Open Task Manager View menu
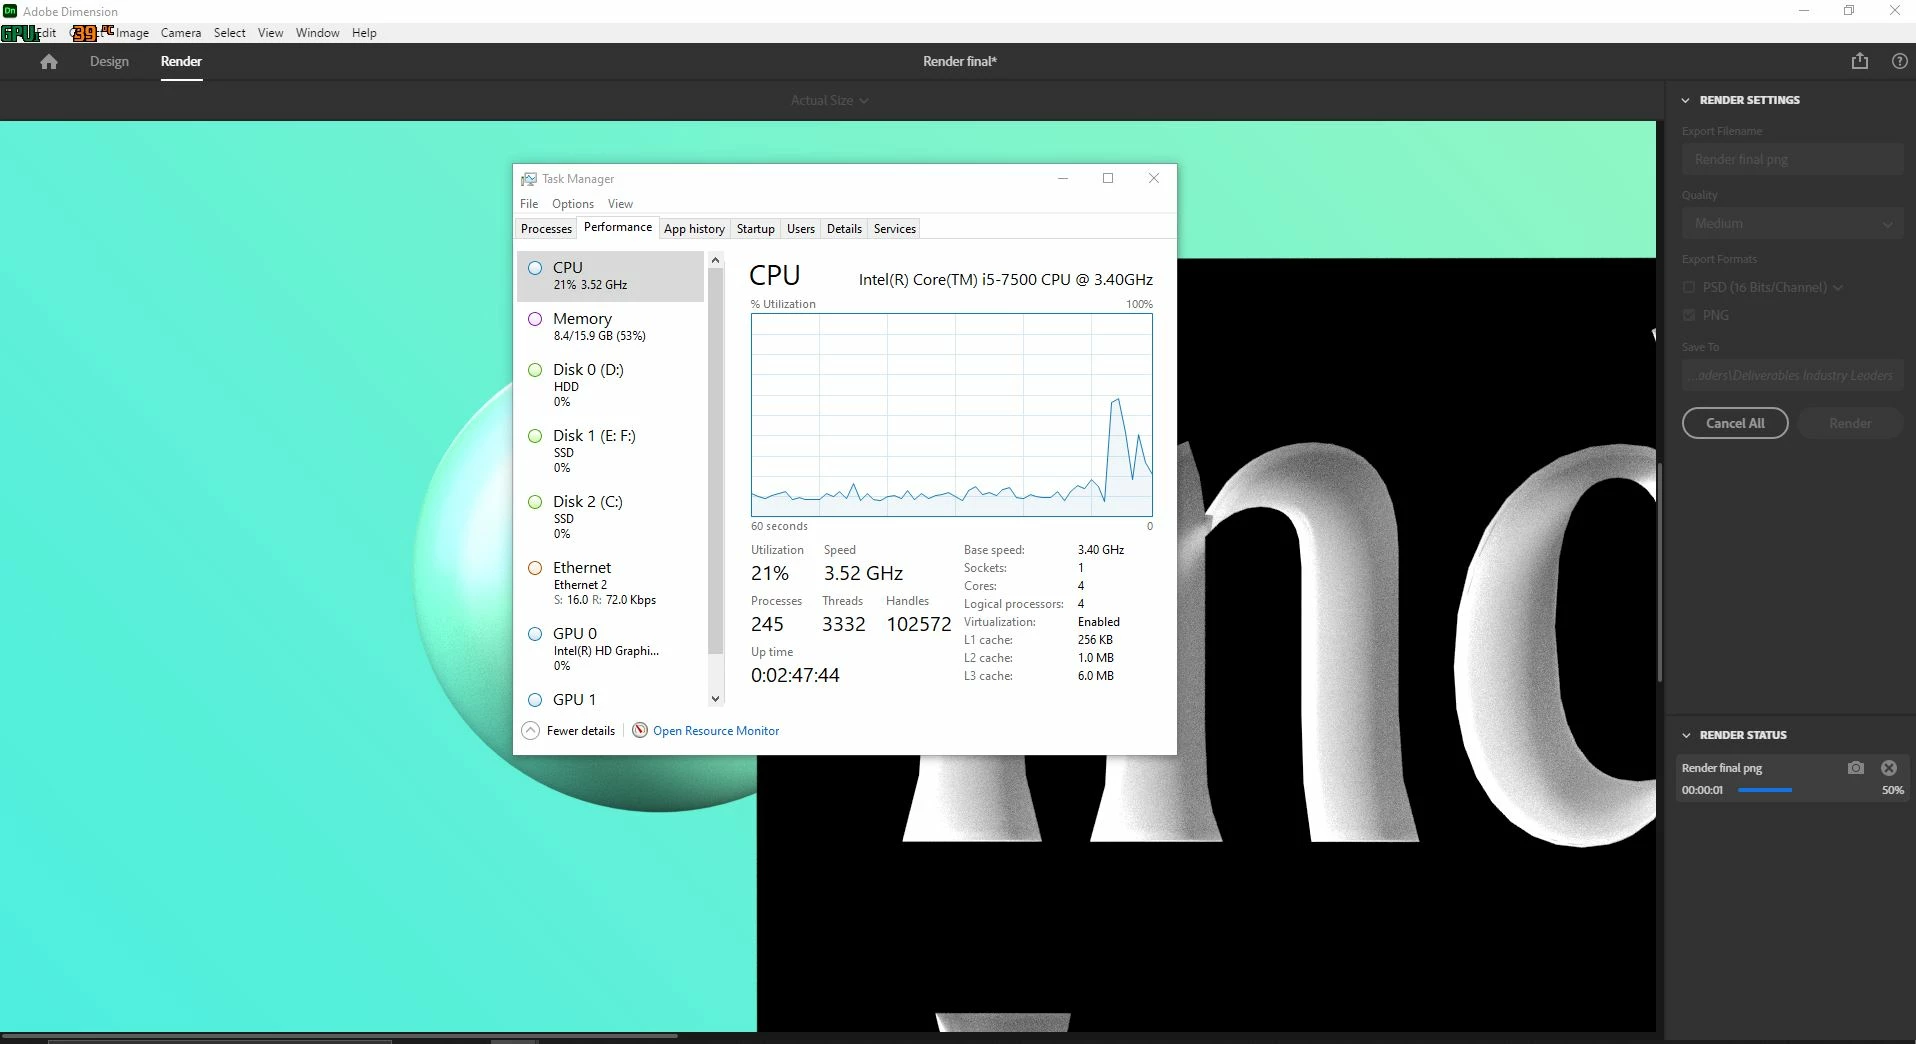This screenshot has height=1044, width=1916. tap(620, 204)
